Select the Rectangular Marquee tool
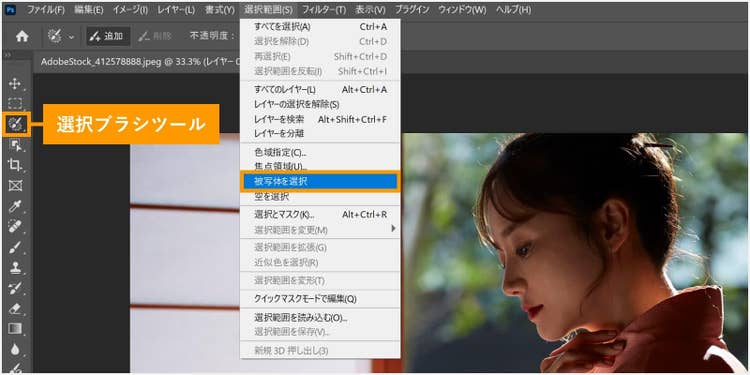The image size is (750, 375). pyautogui.click(x=15, y=104)
